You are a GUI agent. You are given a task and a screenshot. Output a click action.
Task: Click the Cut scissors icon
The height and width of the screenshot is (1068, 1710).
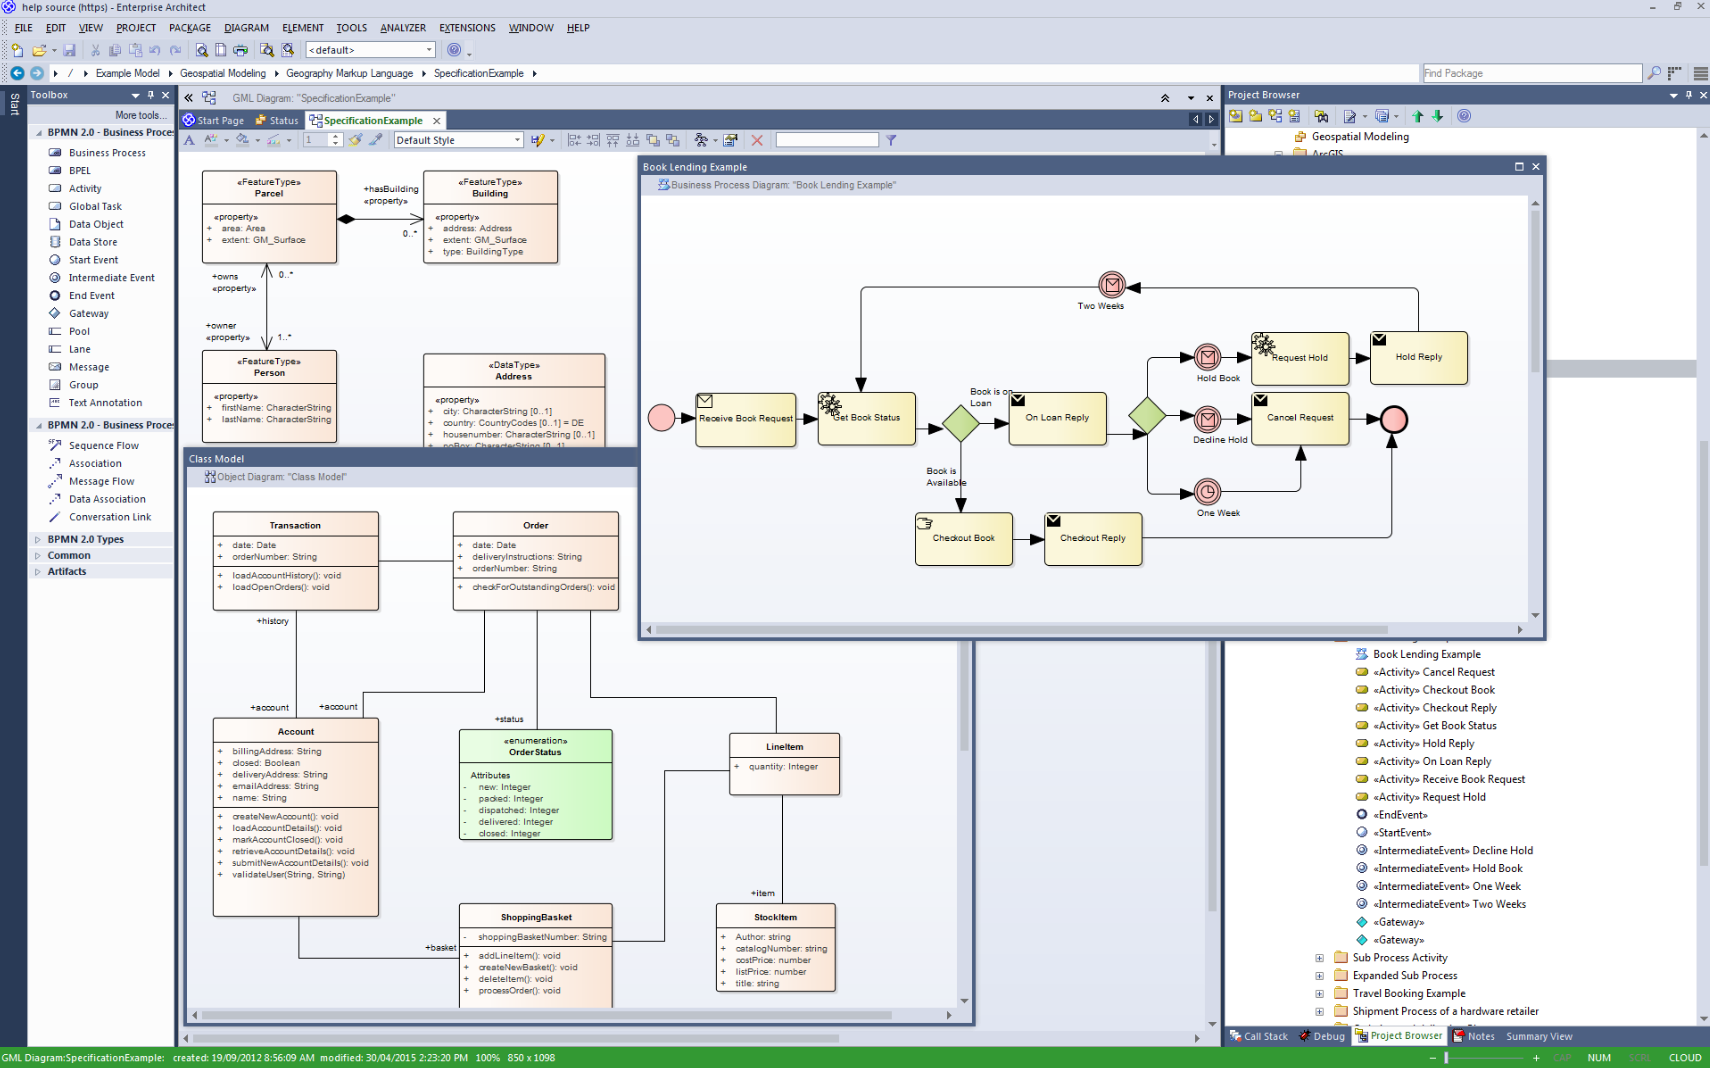click(95, 50)
